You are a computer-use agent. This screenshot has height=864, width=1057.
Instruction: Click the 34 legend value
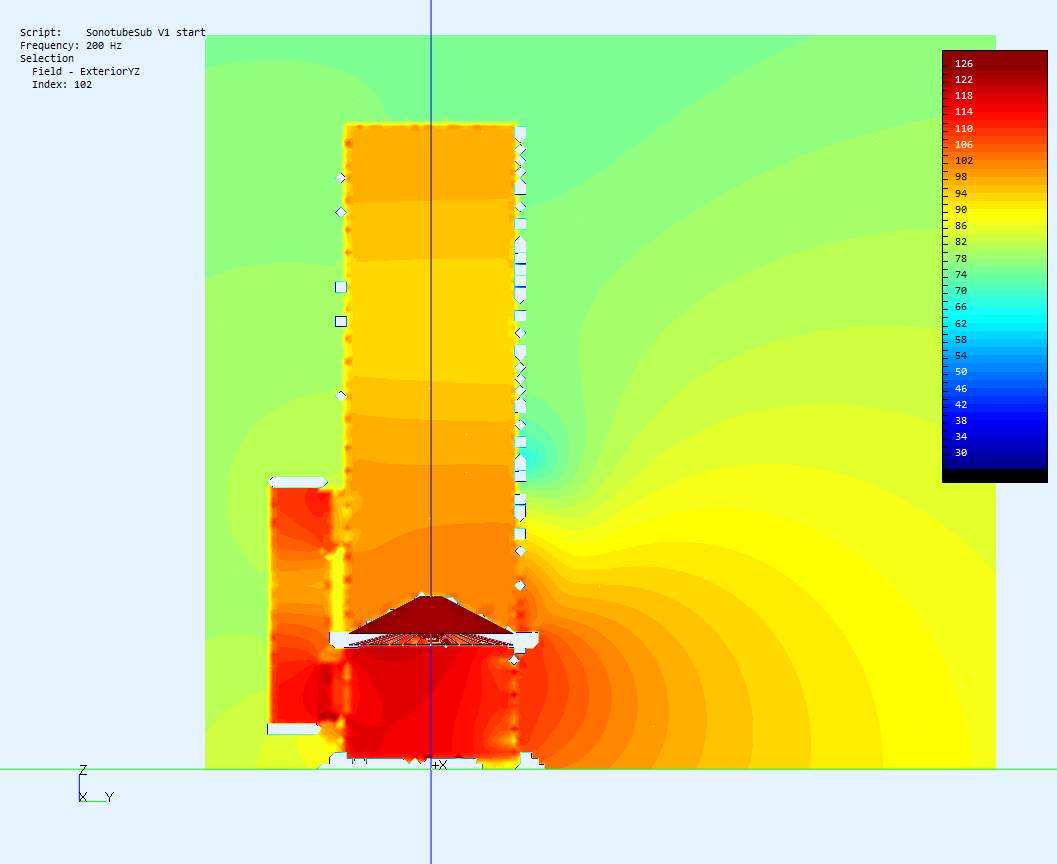point(961,437)
